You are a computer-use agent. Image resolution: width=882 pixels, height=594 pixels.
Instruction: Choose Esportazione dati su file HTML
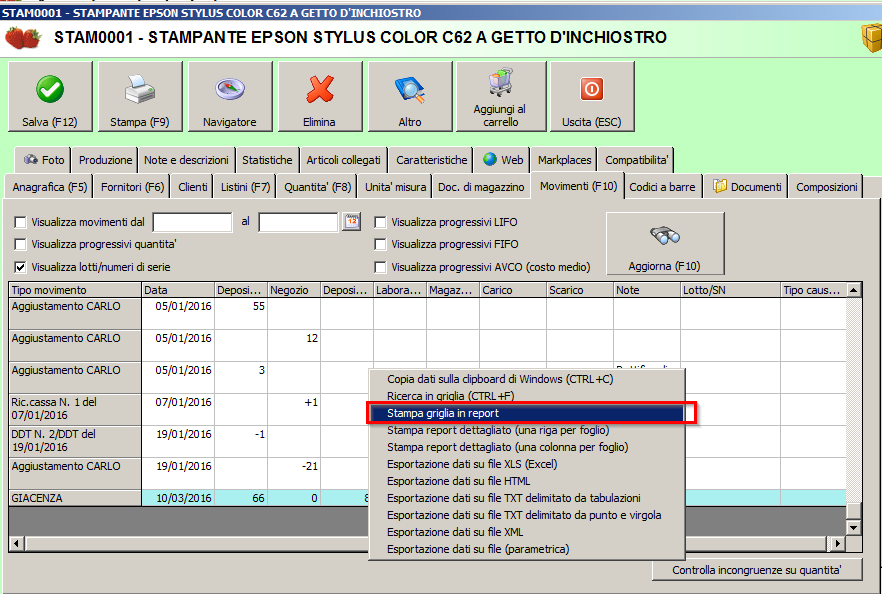(x=526, y=481)
